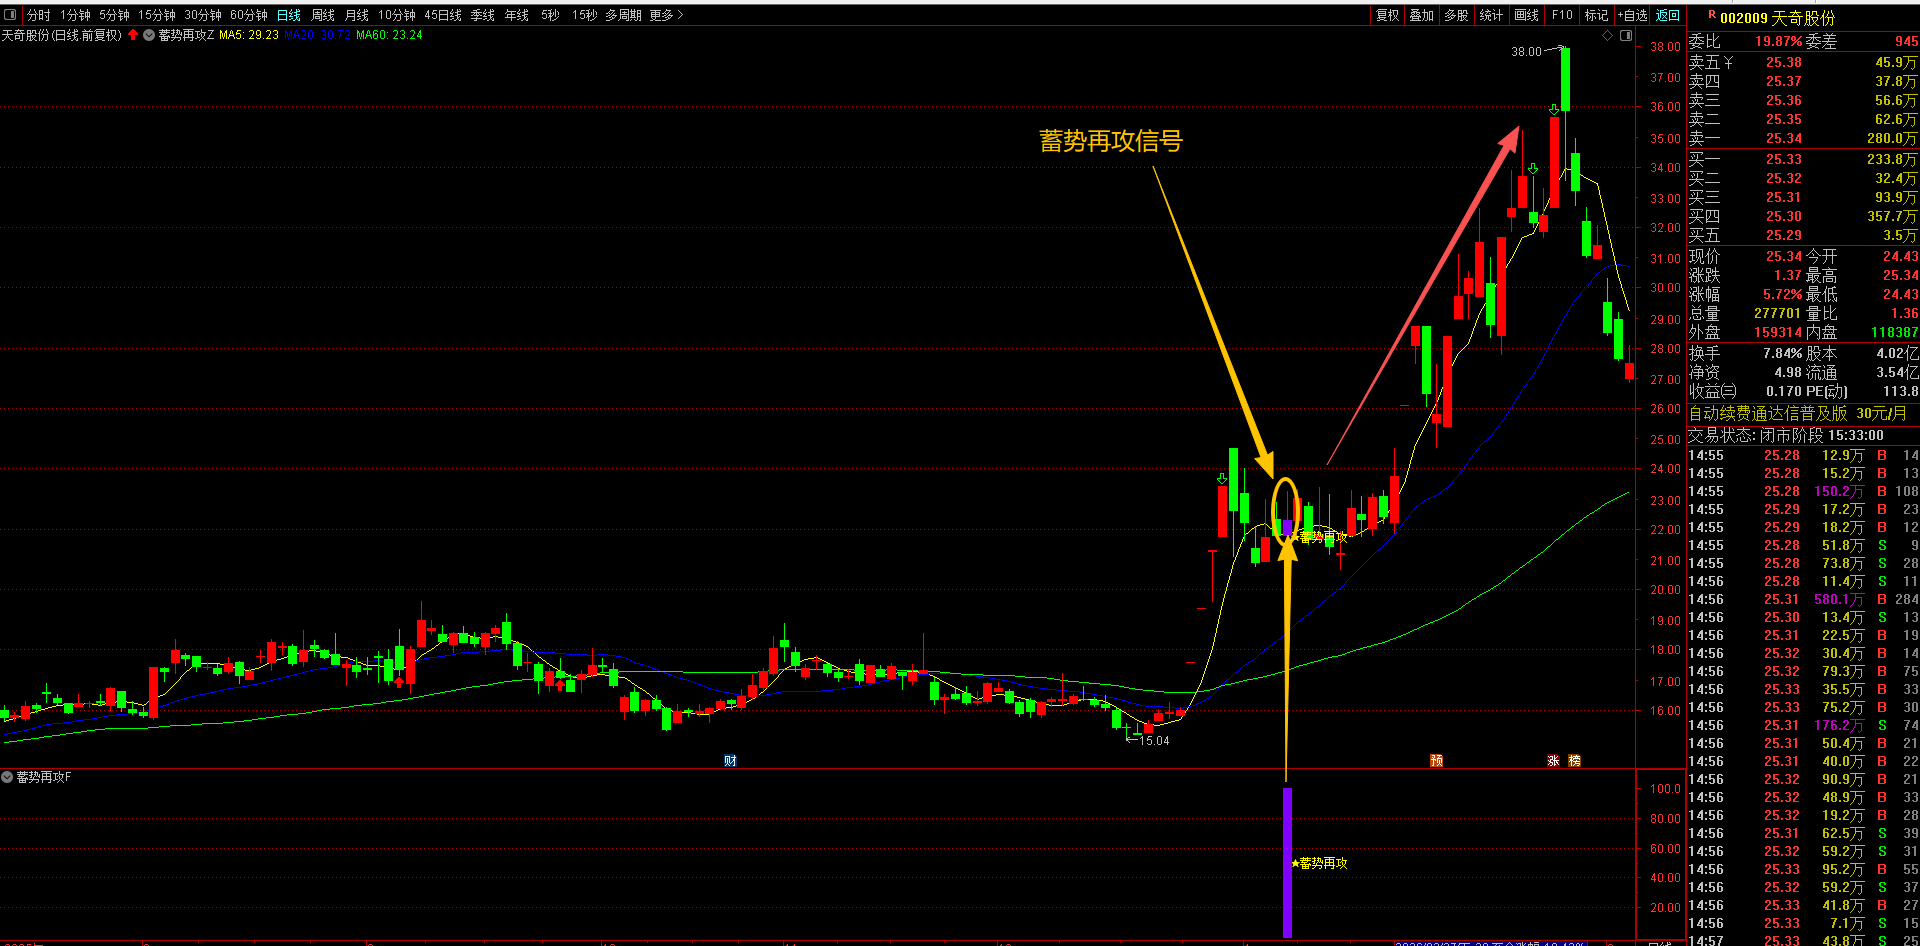Screen dimensions: 1920x946
Task: Open the 蓄势再攻F sub-indicator dropdown circle
Action: click(7, 777)
